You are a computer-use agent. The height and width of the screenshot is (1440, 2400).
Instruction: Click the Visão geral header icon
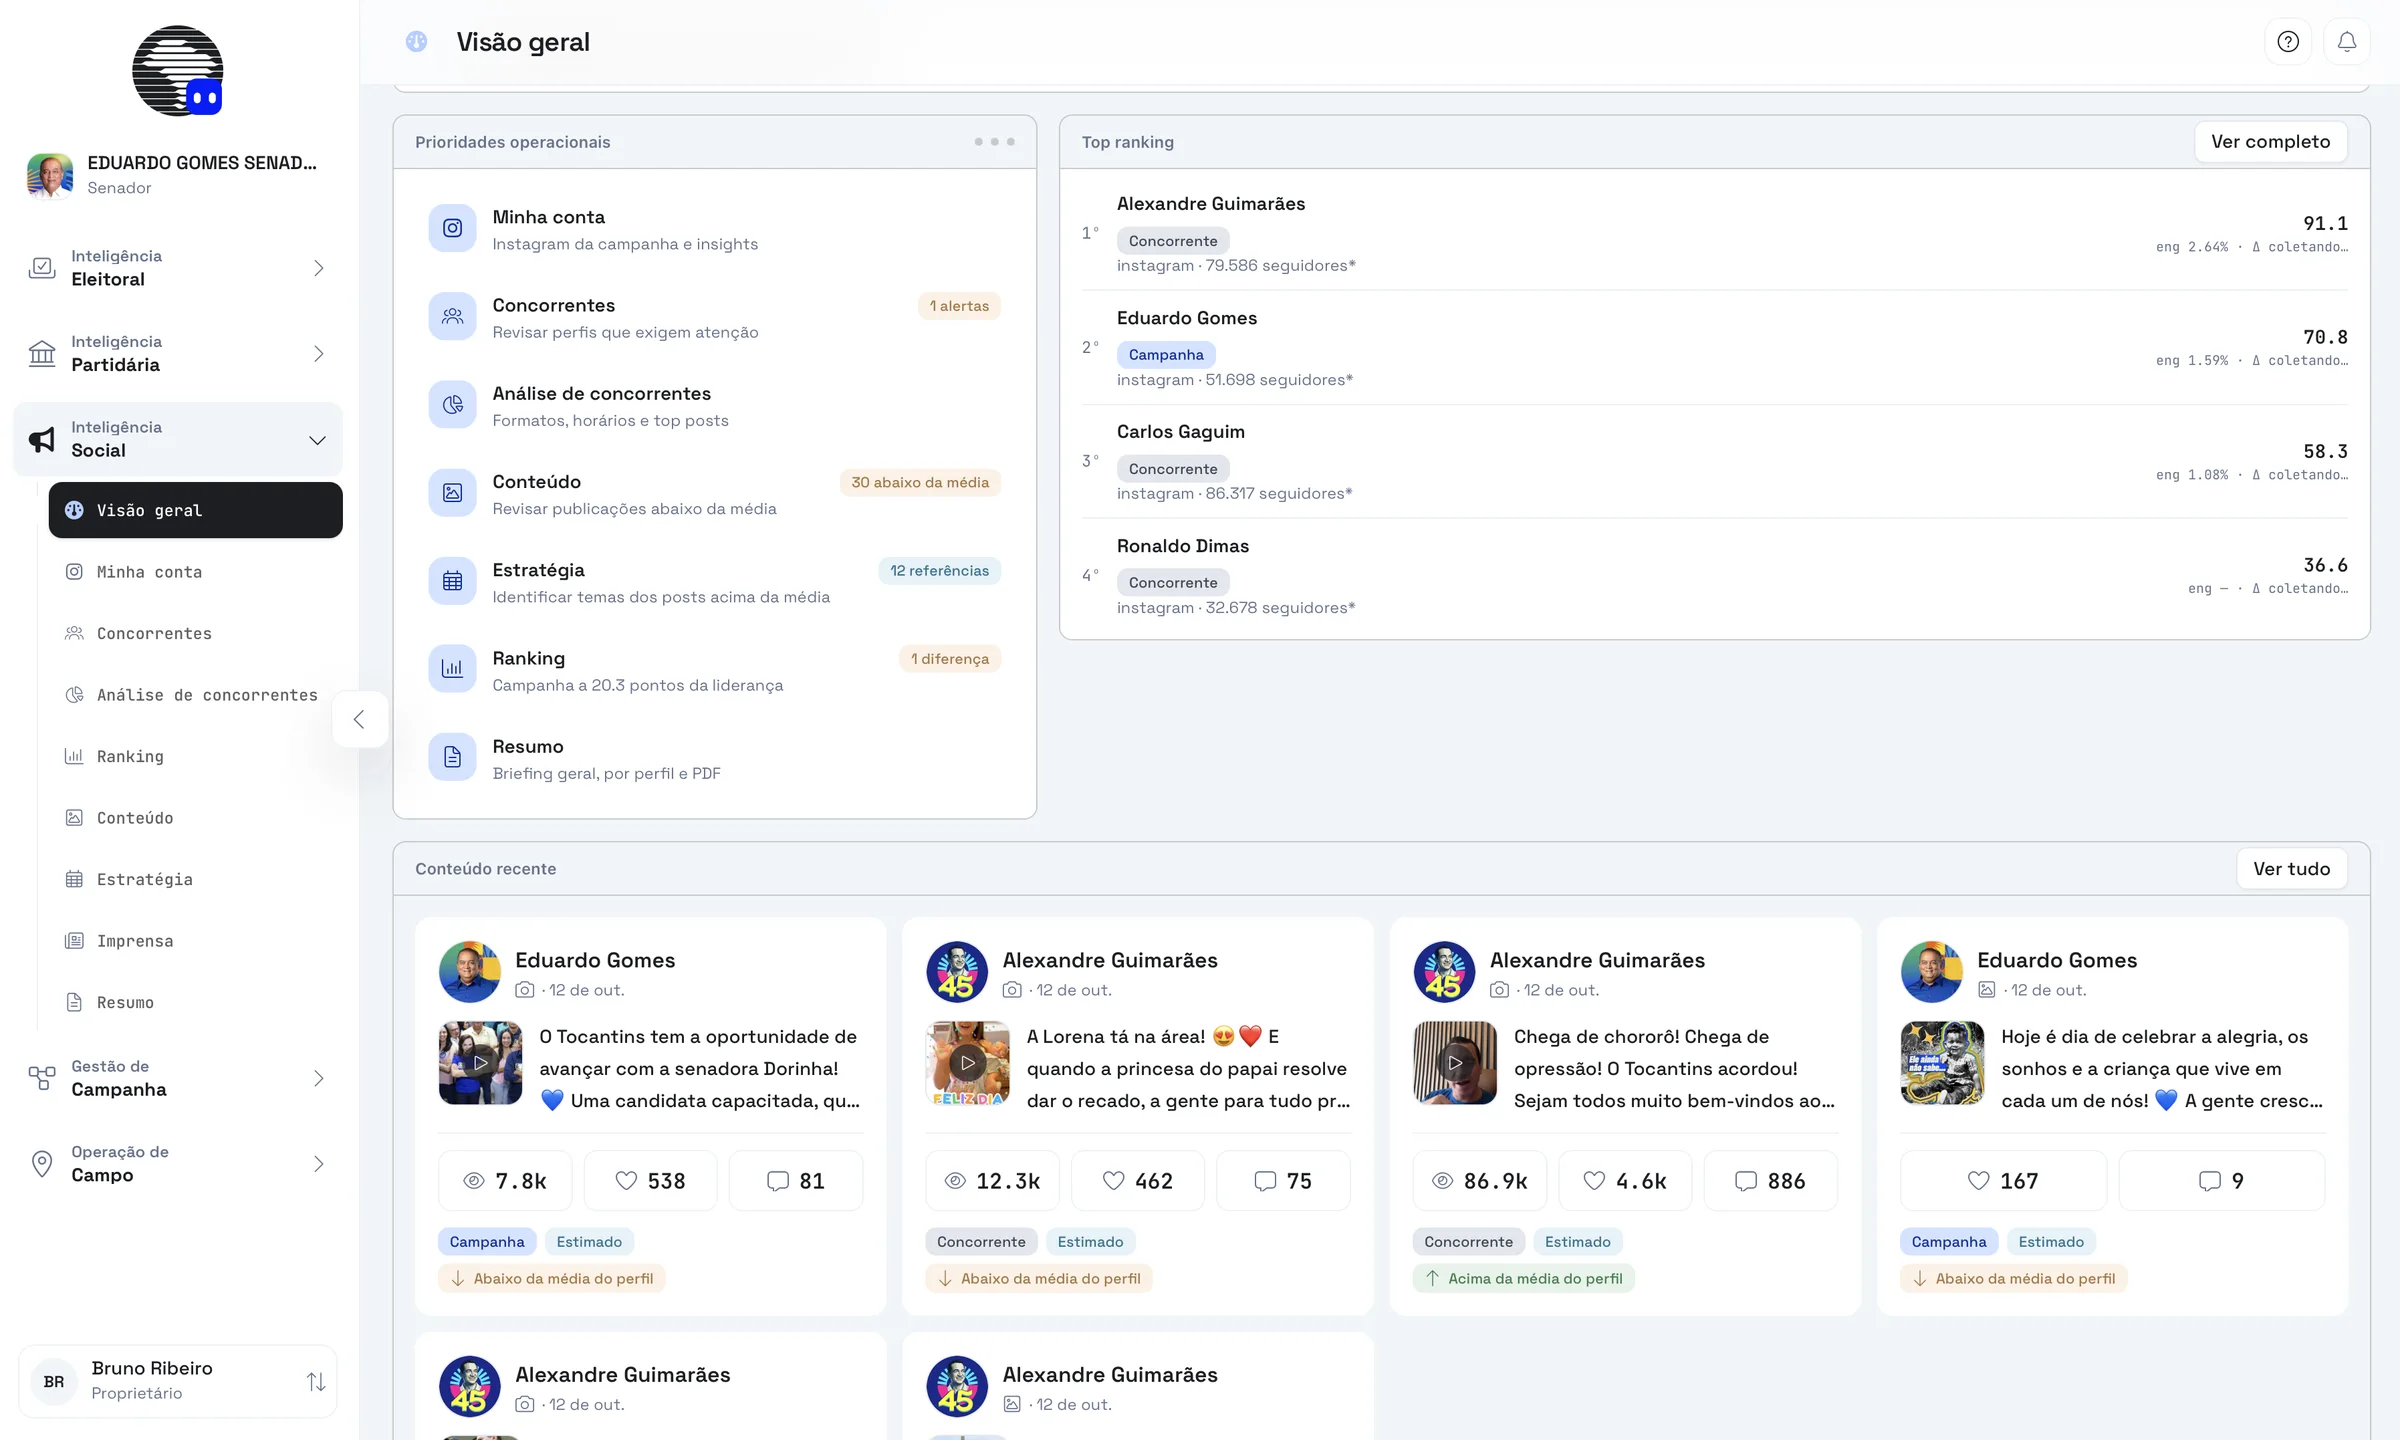point(417,42)
